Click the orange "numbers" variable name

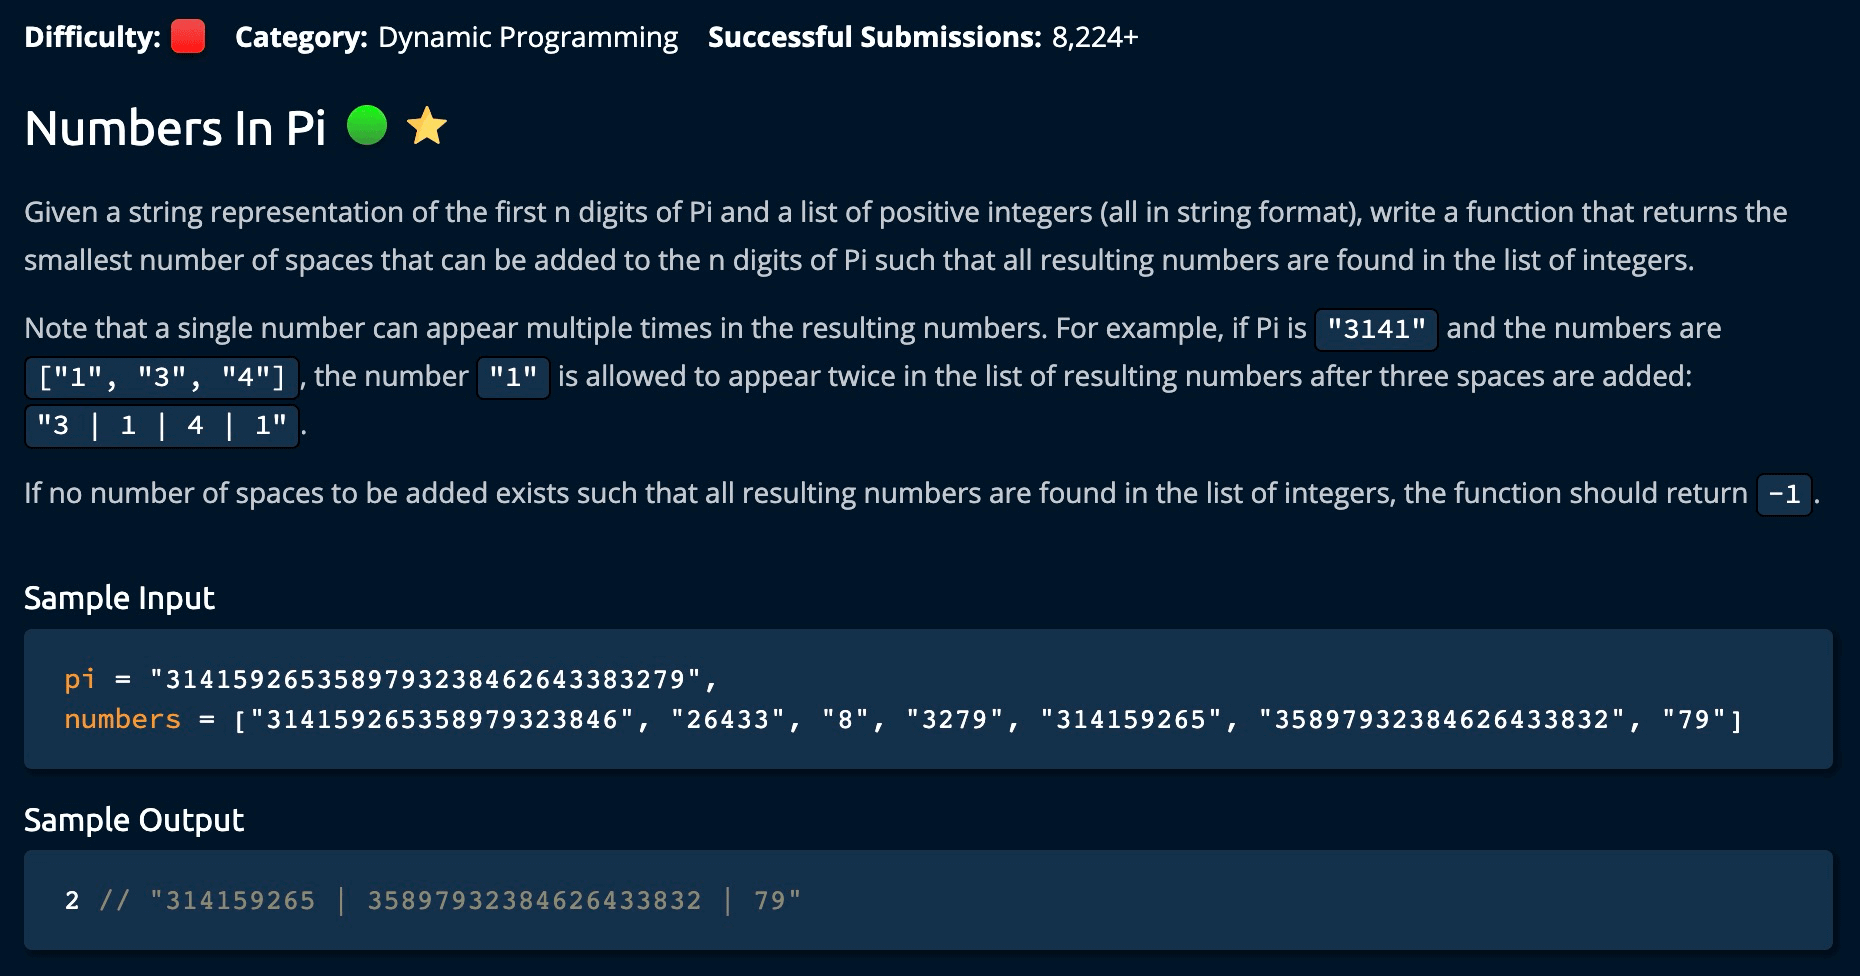click(122, 720)
